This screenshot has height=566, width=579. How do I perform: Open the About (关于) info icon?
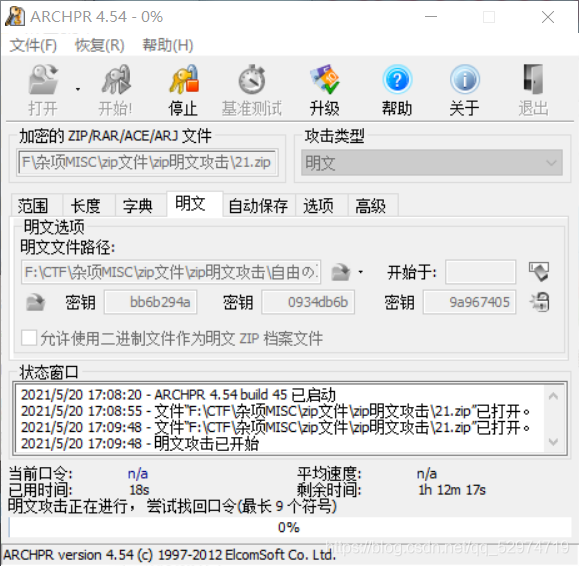coord(465,79)
